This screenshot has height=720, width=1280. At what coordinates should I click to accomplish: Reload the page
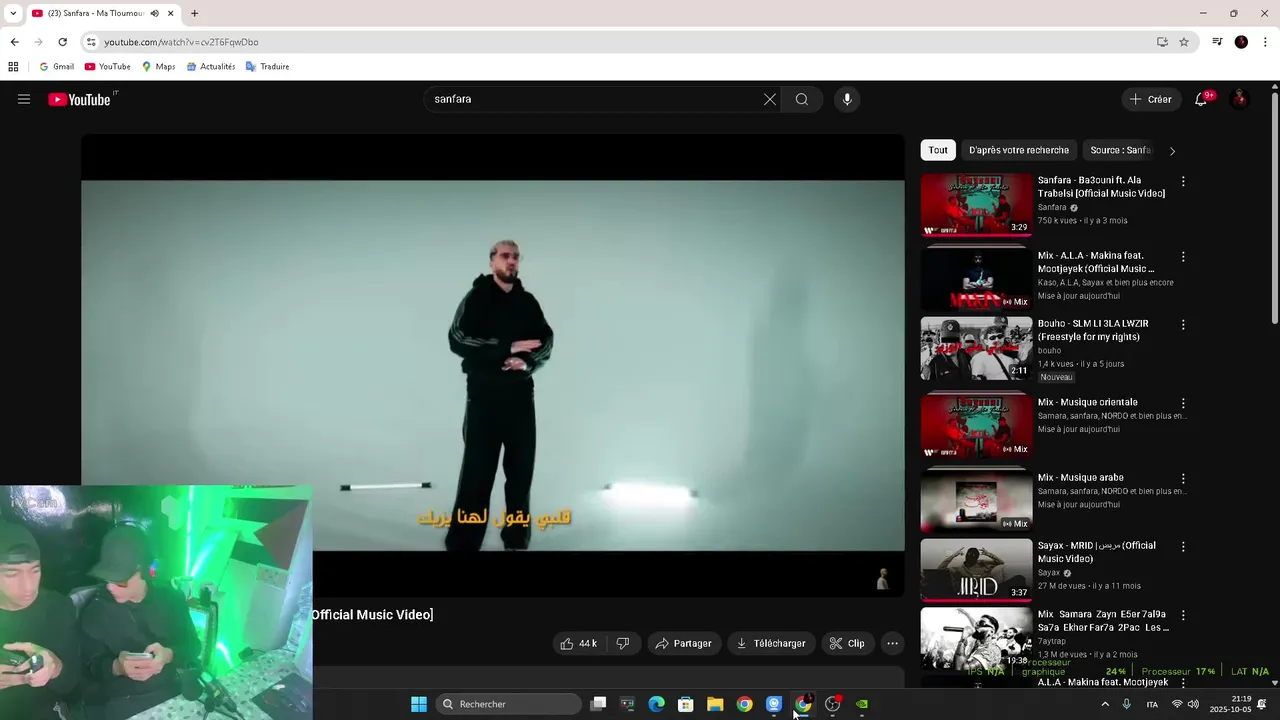62,42
